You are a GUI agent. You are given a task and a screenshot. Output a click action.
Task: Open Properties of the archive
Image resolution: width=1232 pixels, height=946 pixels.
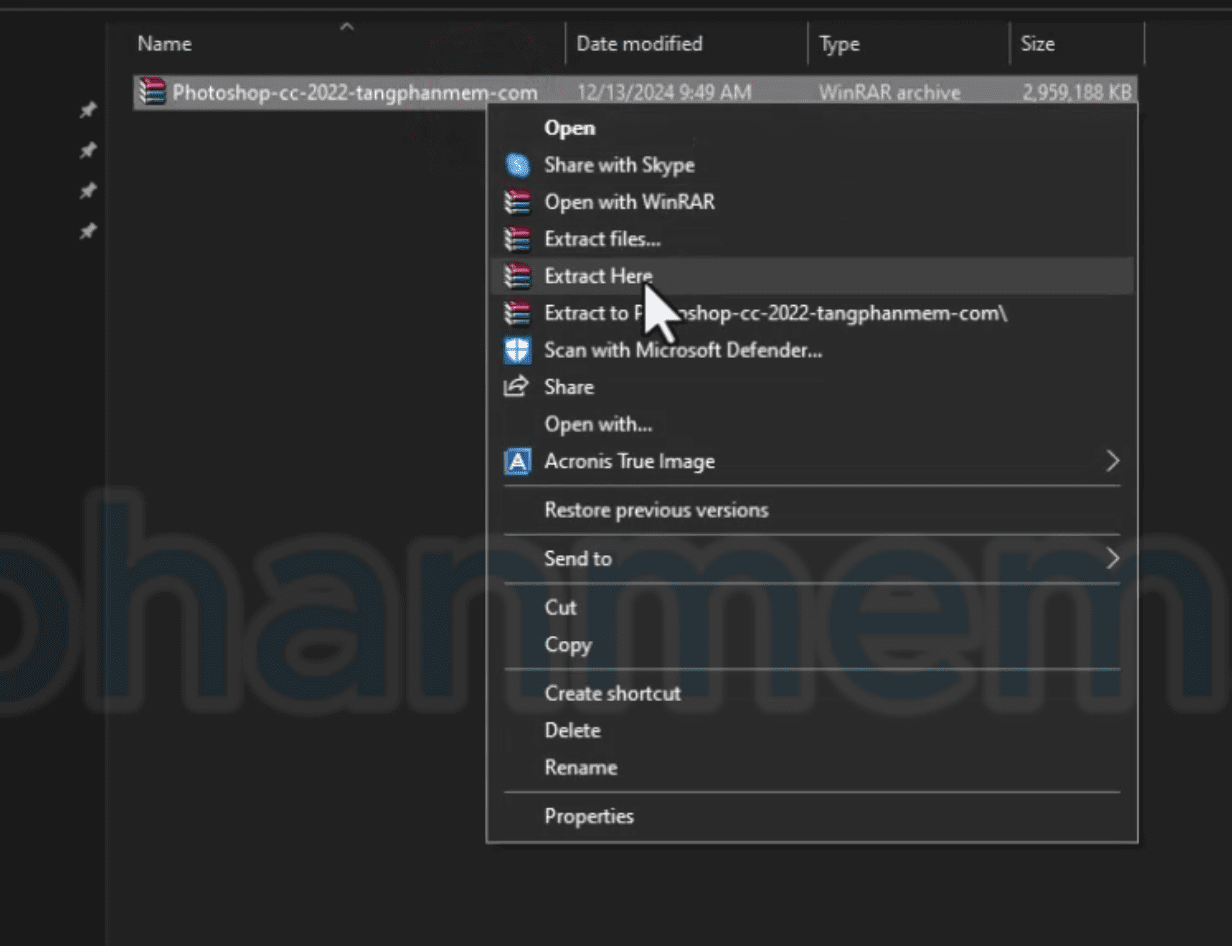[x=588, y=816]
